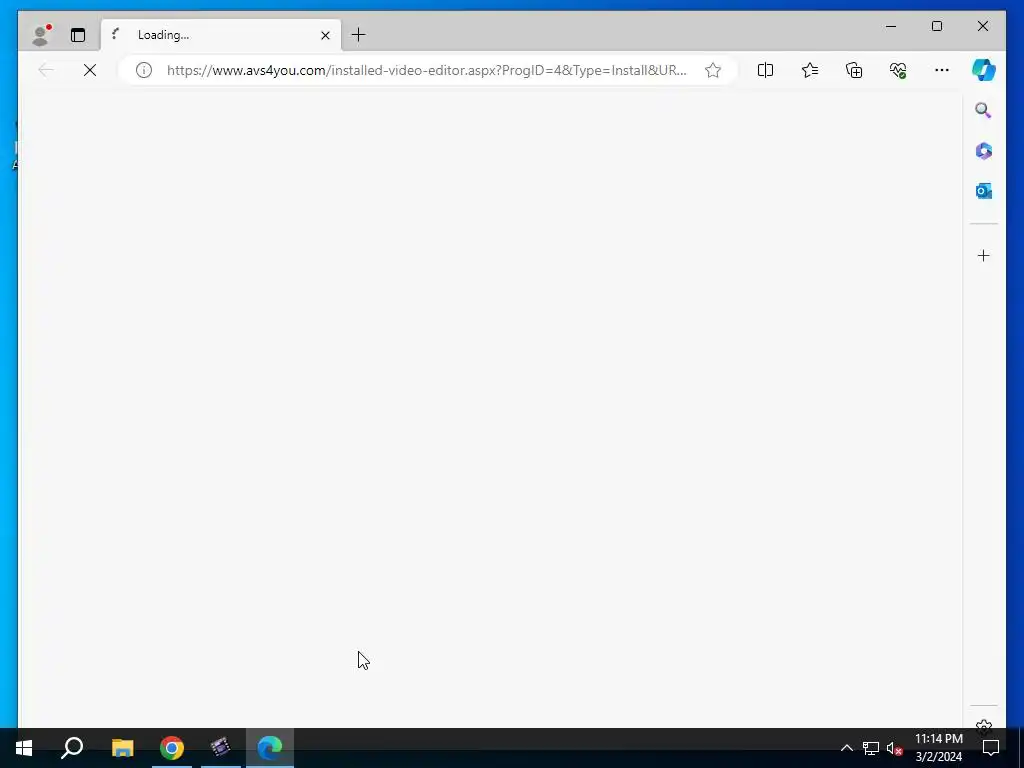Close the Loading... tab

click(x=325, y=35)
